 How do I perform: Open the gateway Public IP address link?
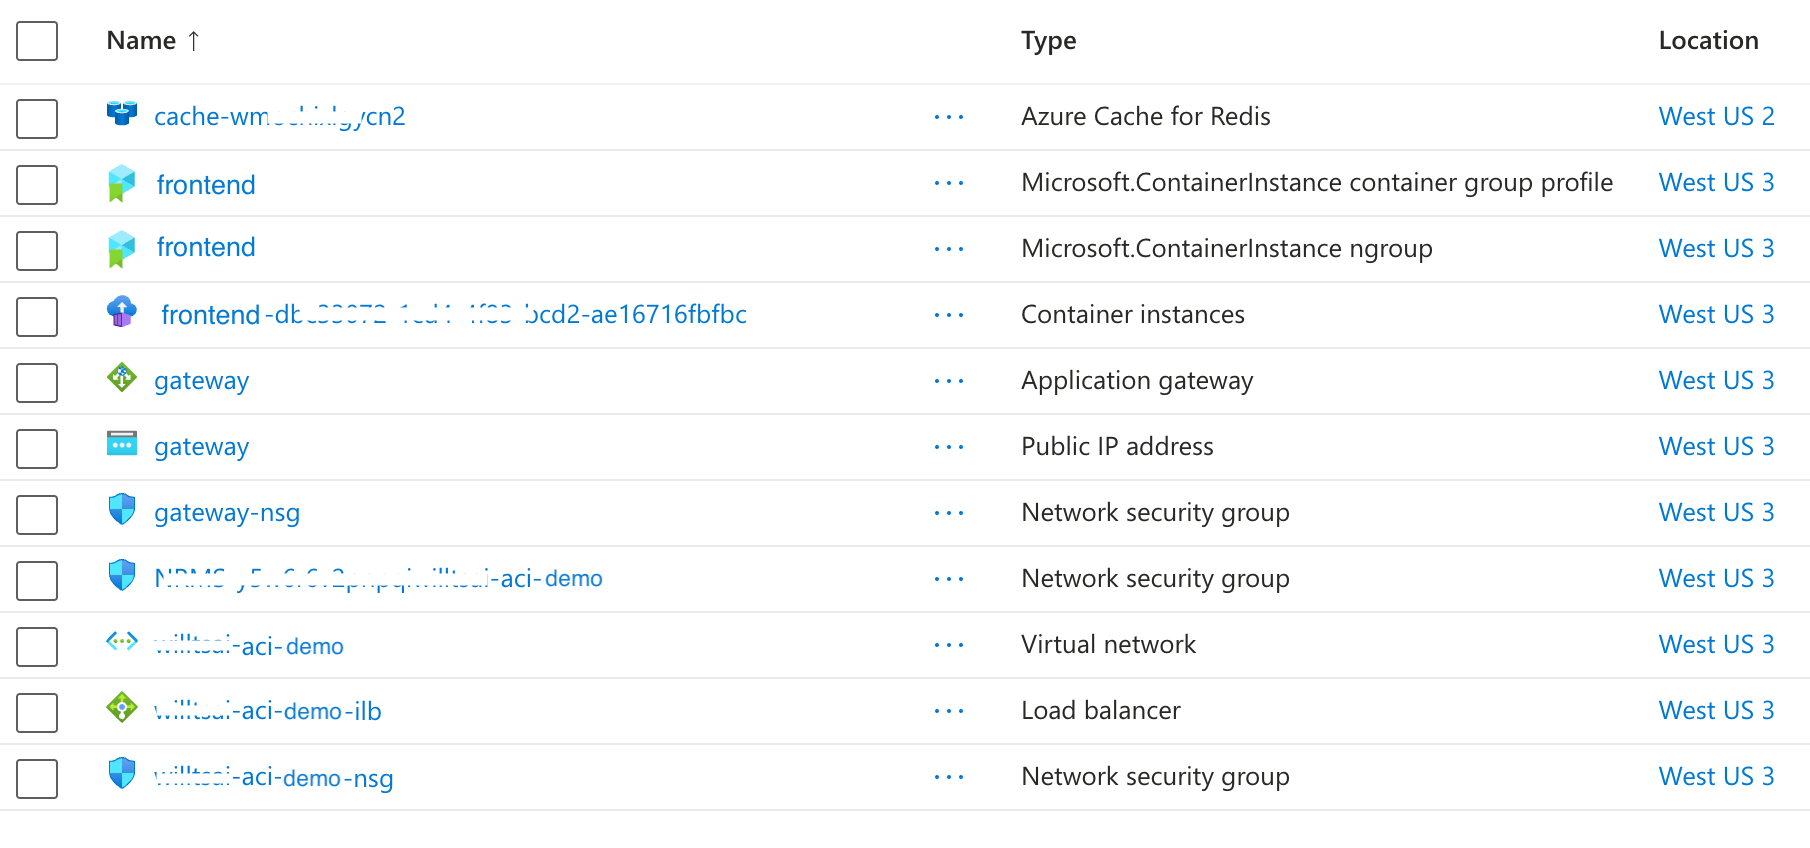pos(202,447)
